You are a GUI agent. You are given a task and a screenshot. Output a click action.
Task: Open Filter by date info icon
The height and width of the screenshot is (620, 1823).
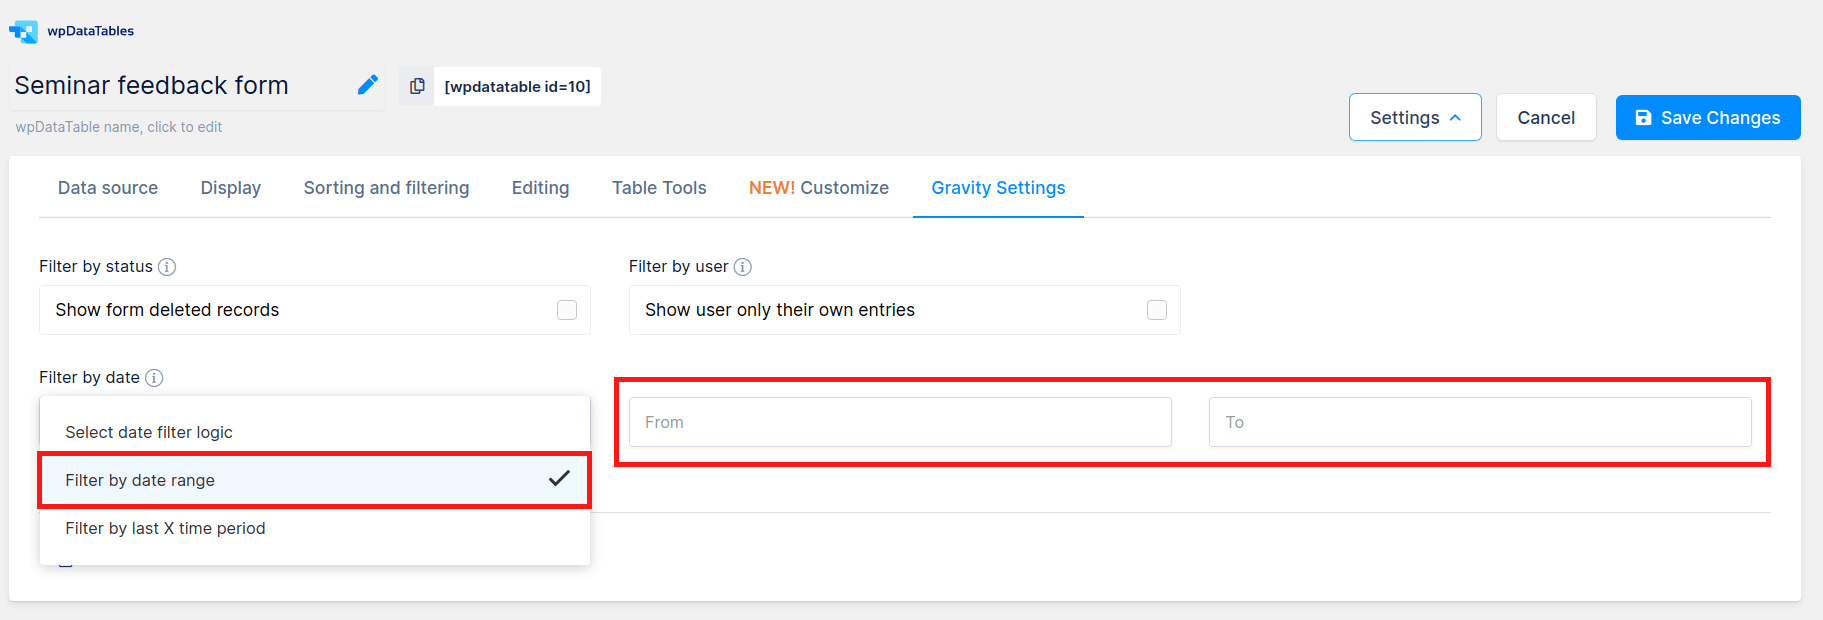click(x=154, y=378)
